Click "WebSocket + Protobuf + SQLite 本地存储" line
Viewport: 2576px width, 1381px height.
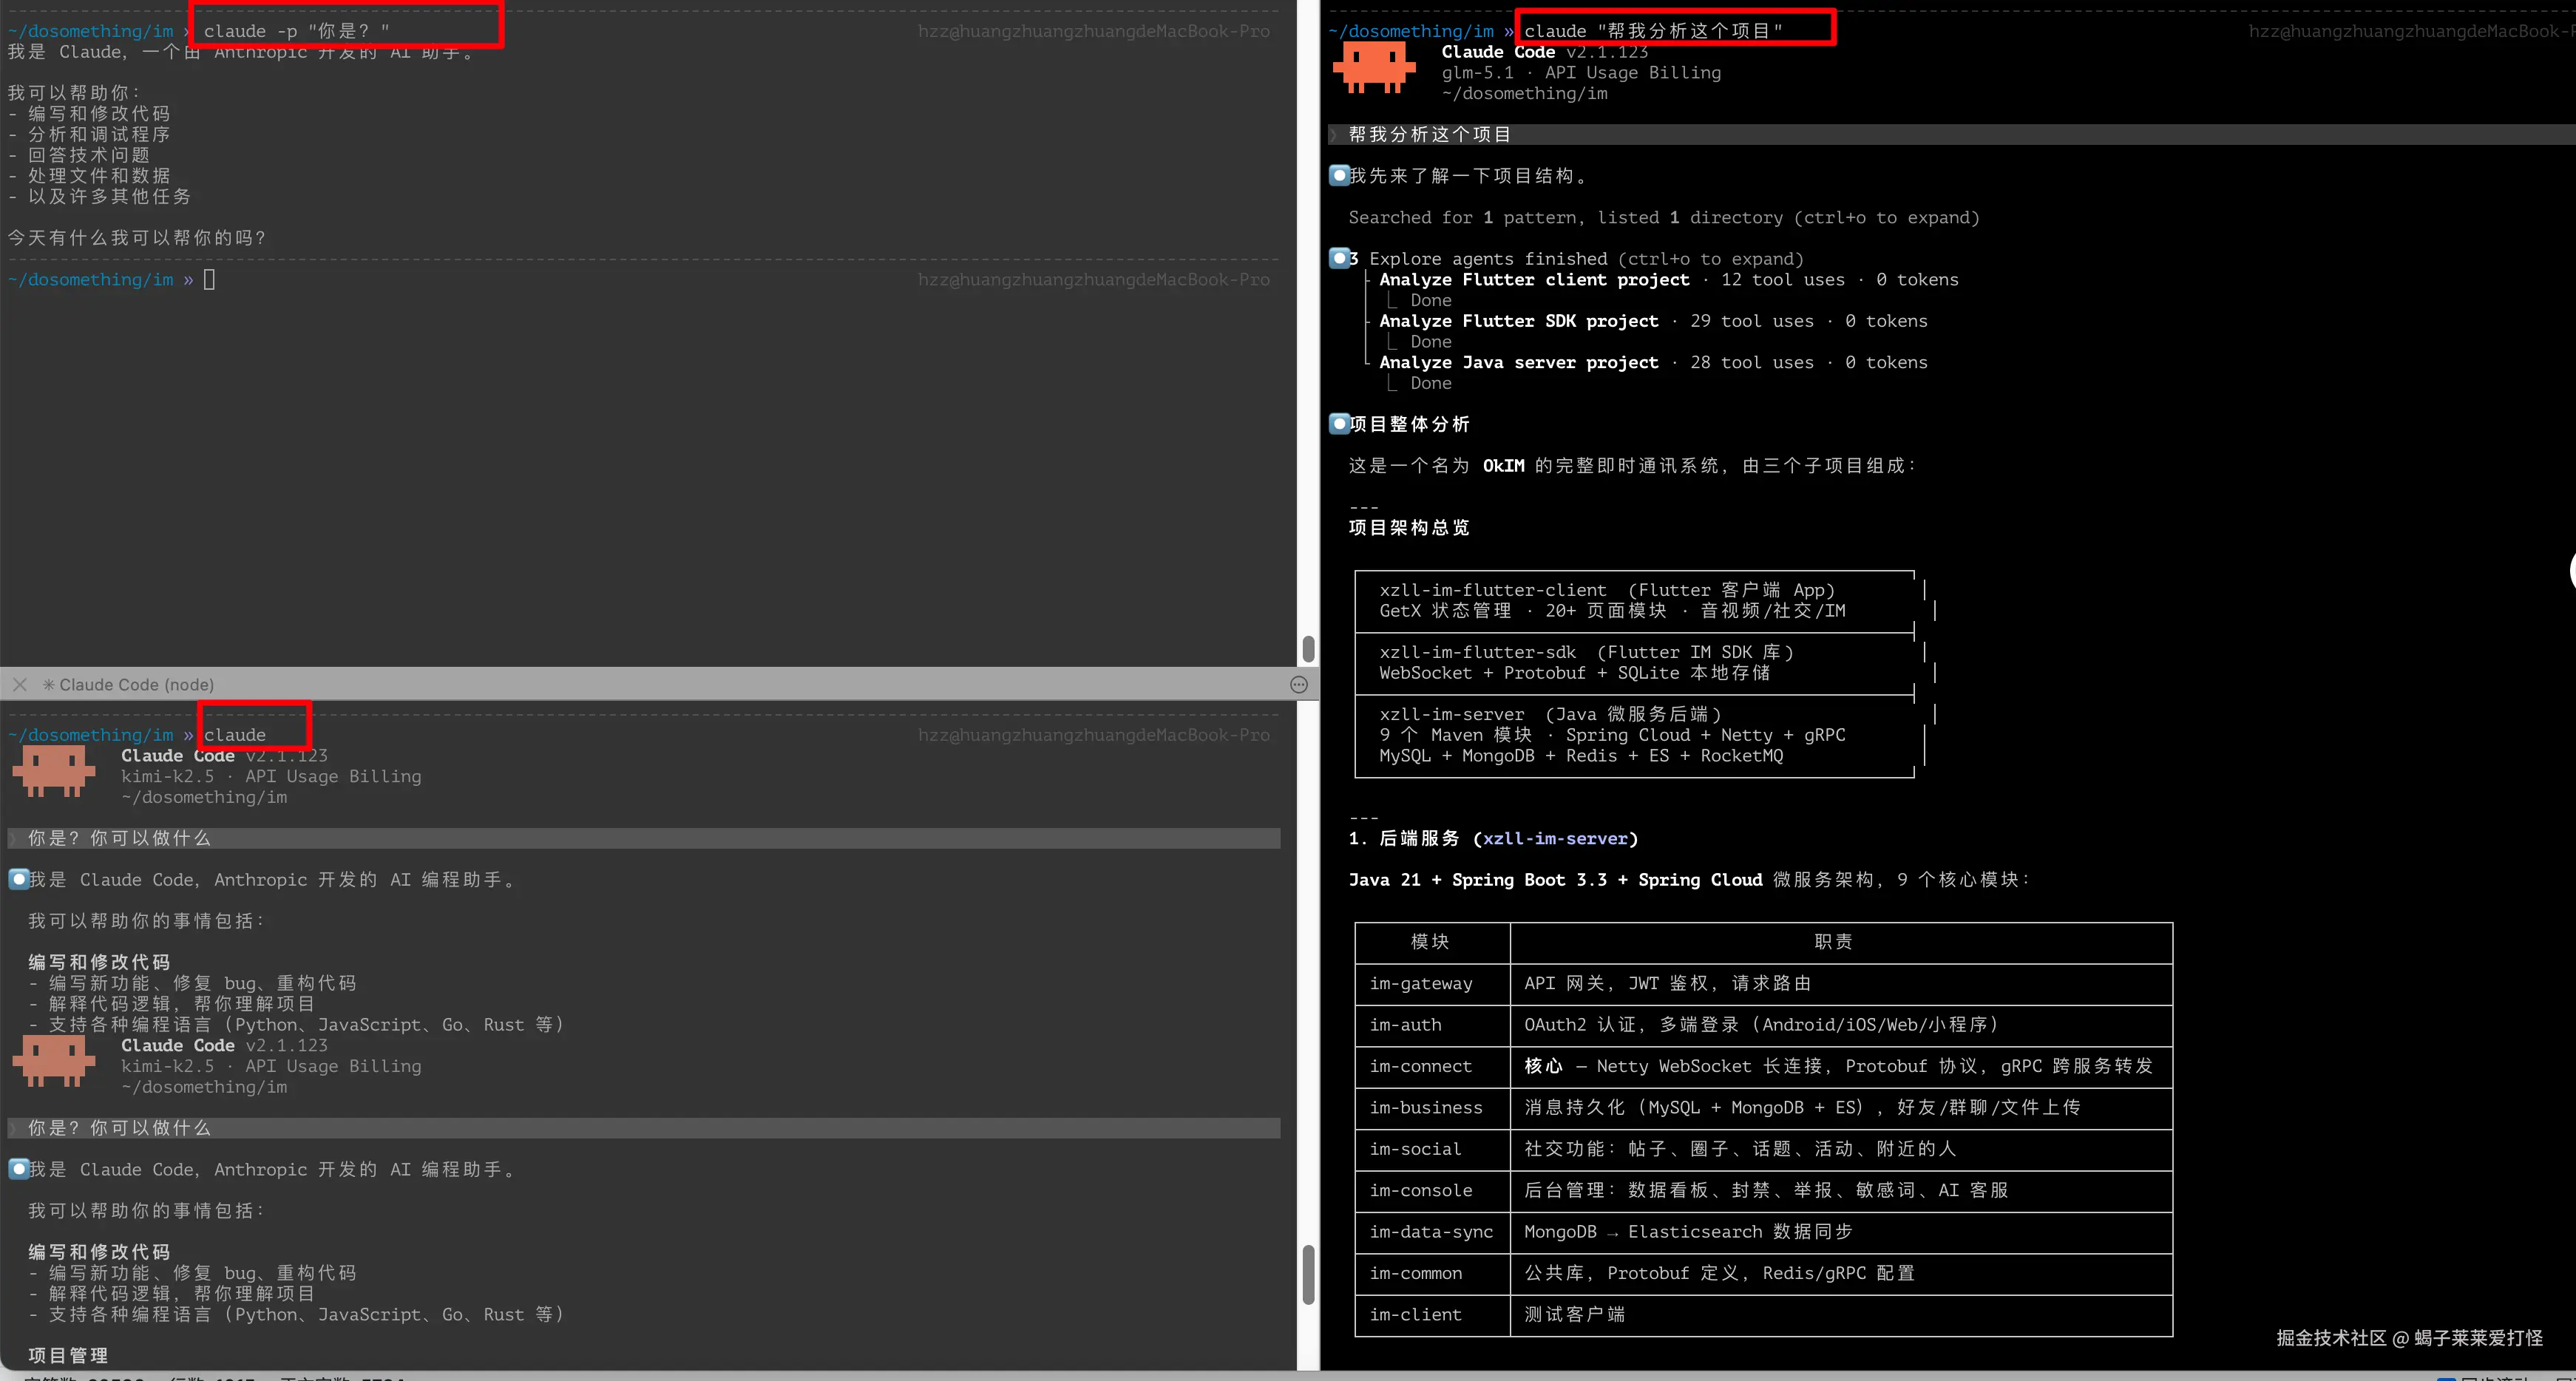tap(1574, 673)
